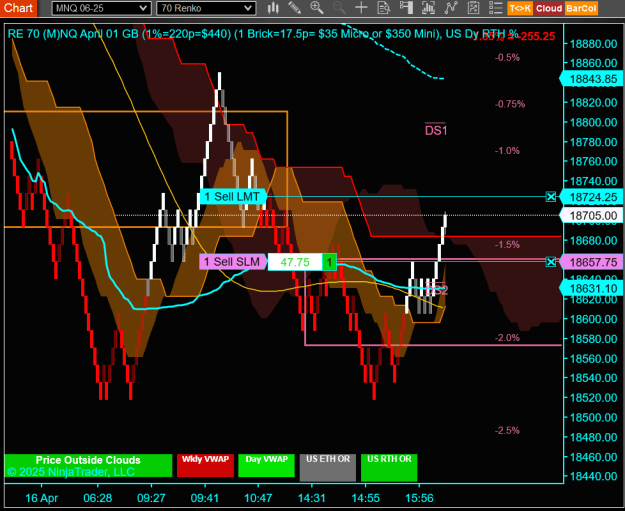Click the -0.5% level label

[507, 57]
